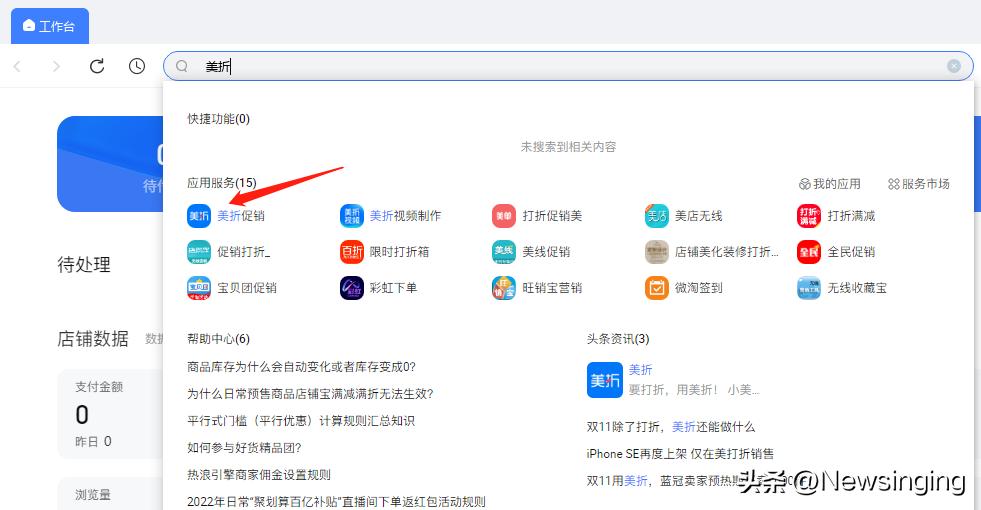Select the 打折满减 text label
The width and height of the screenshot is (981, 510).
(851, 216)
